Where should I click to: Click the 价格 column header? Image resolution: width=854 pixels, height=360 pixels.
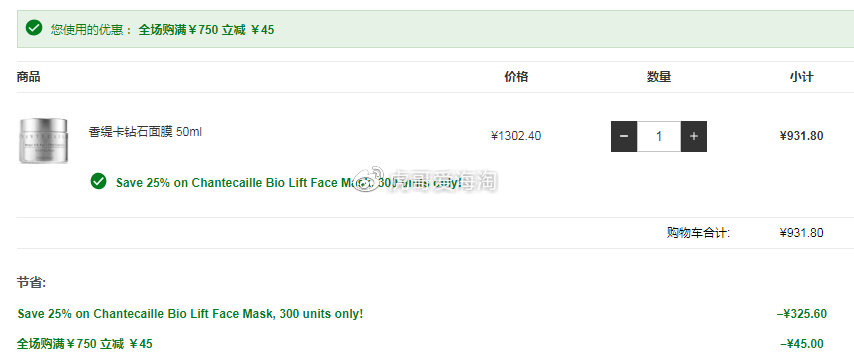click(x=516, y=77)
